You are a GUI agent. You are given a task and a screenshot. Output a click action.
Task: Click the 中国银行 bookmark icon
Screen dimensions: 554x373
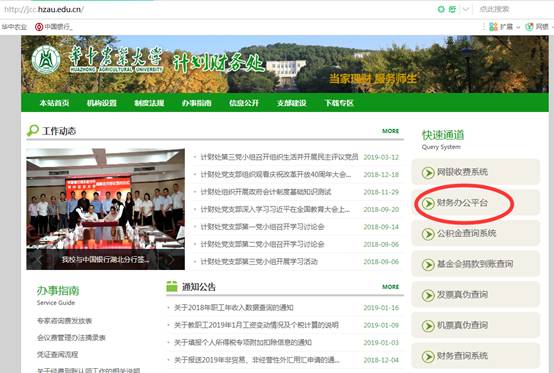point(39,27)
